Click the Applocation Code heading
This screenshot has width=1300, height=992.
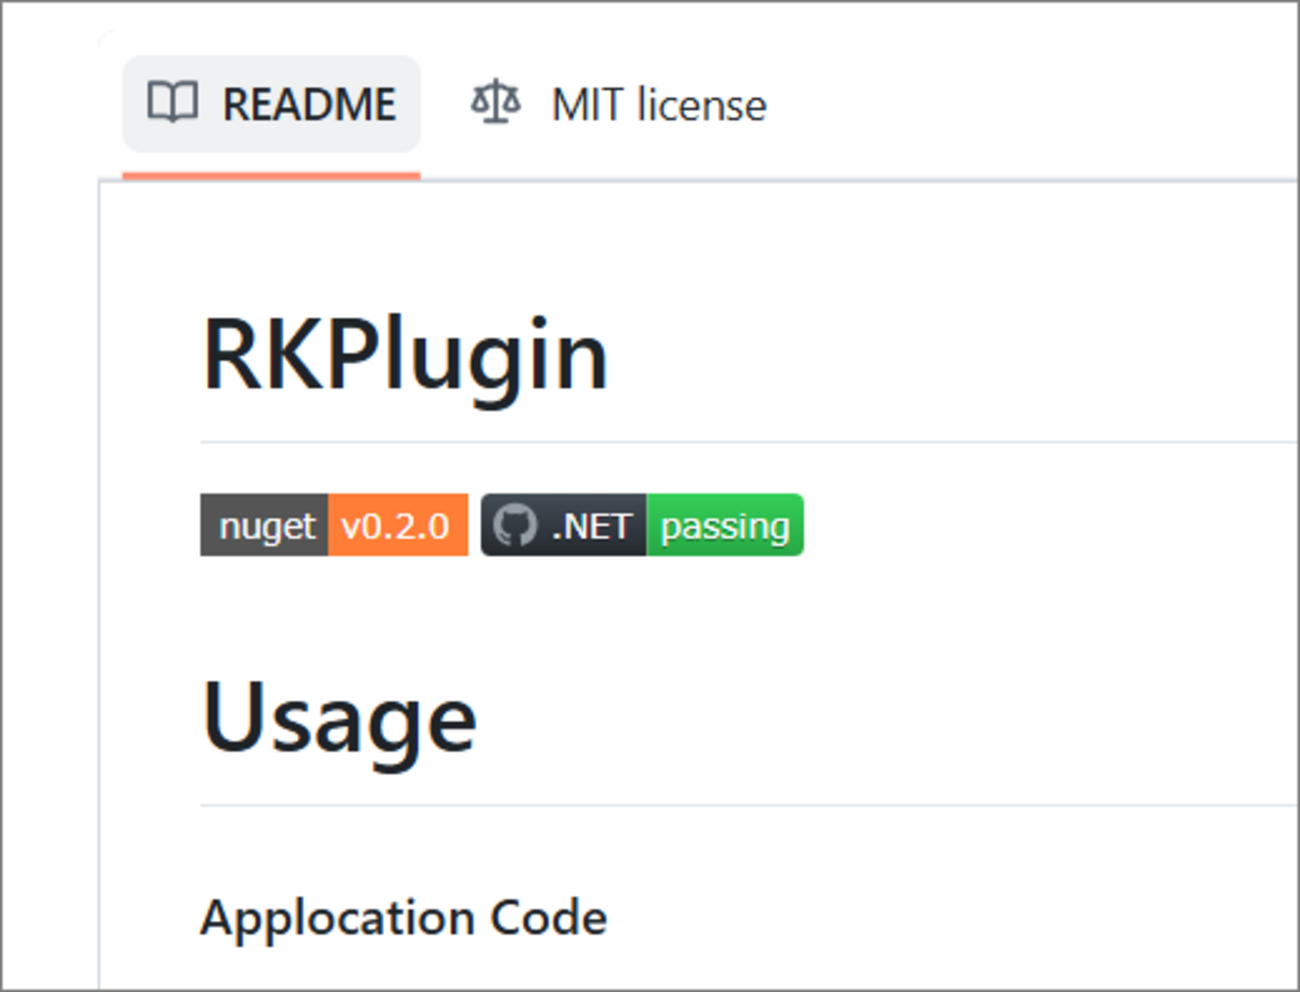404,917
